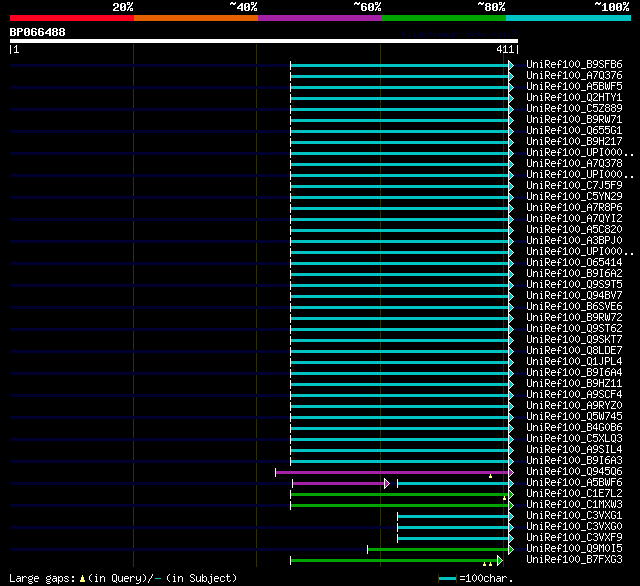
Task: Select the UniRef100_B9HZ11 label
Action: 574,384
